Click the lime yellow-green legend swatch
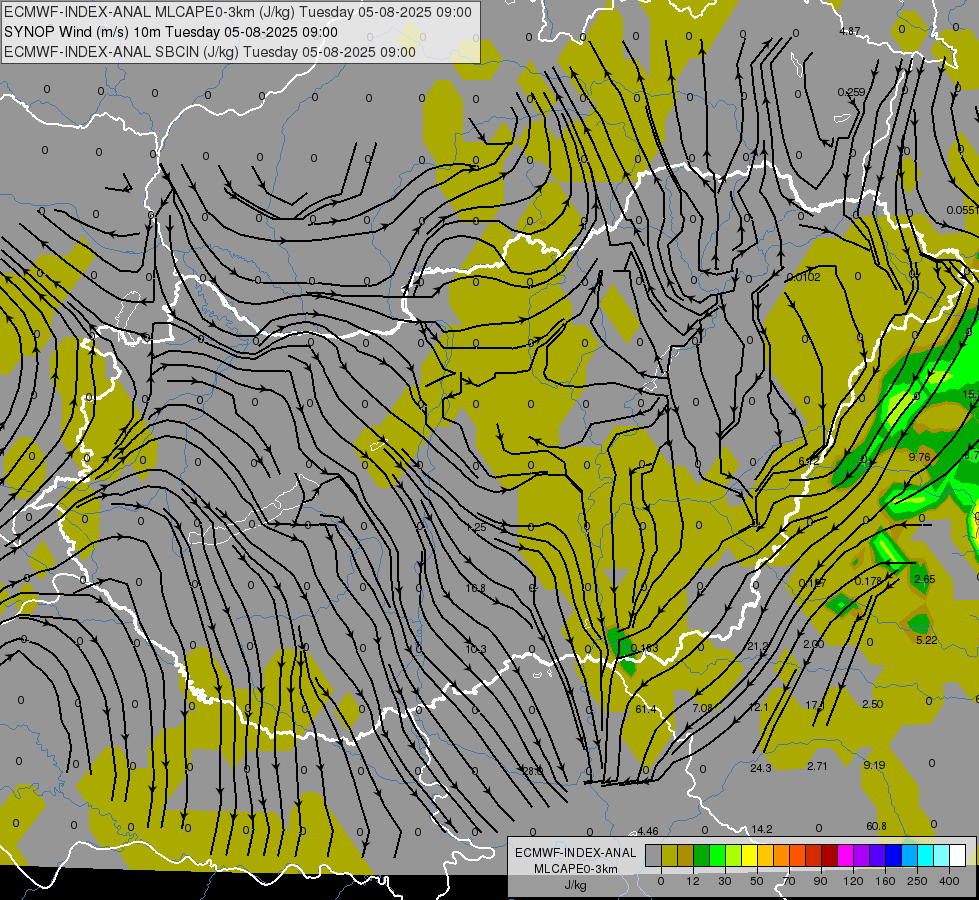 734,855
